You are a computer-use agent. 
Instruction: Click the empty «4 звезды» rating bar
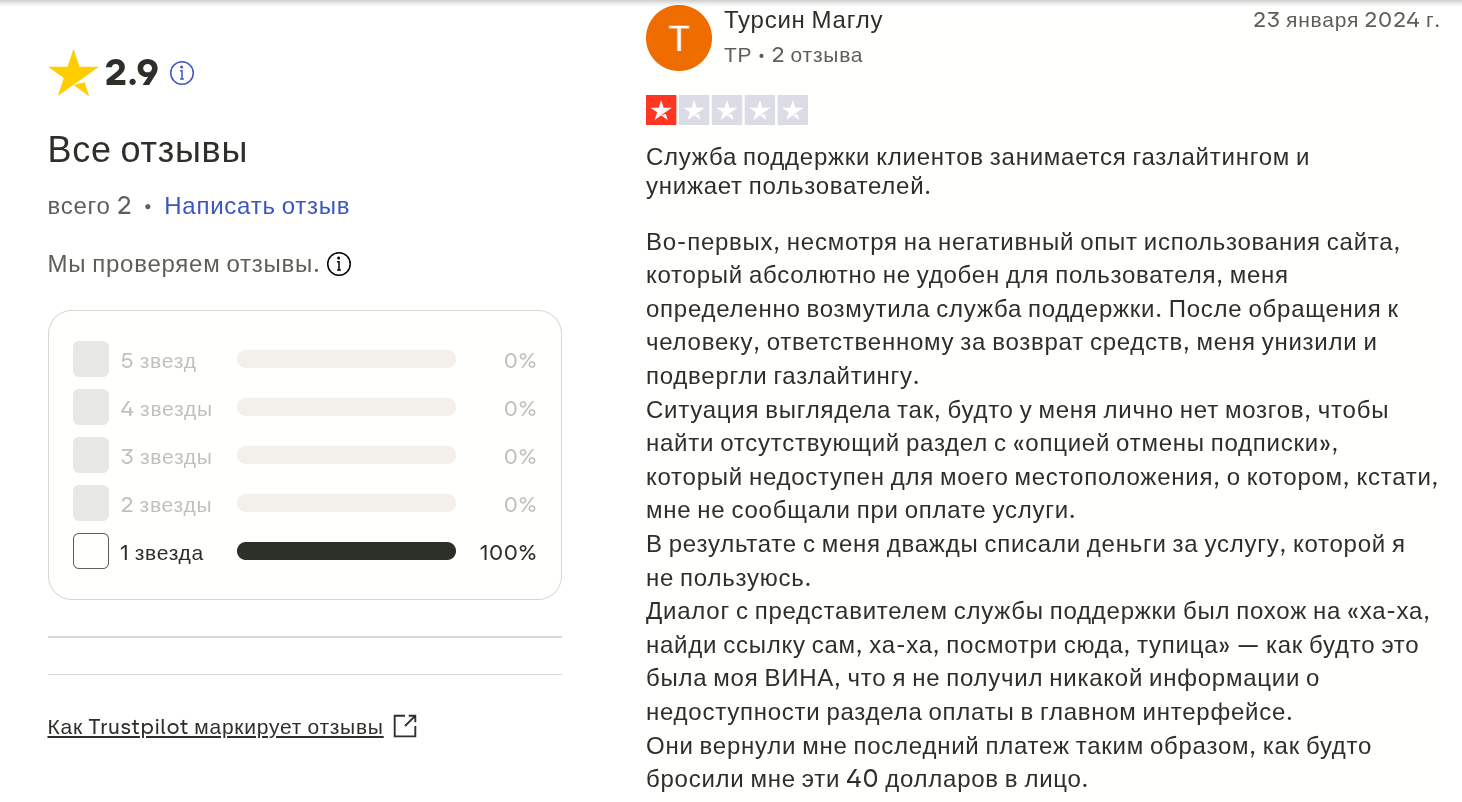pyautogui.click(x=345, y=407)
